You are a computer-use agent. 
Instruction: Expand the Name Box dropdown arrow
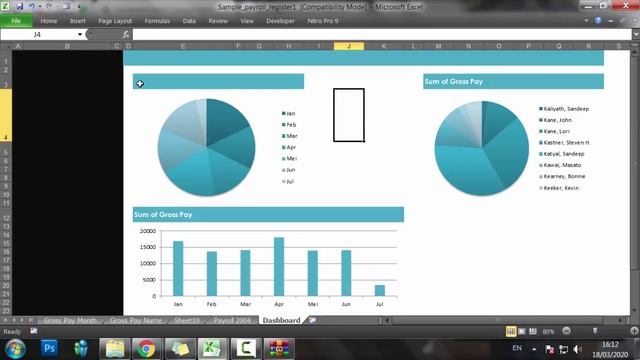click(x=80, y=35)
